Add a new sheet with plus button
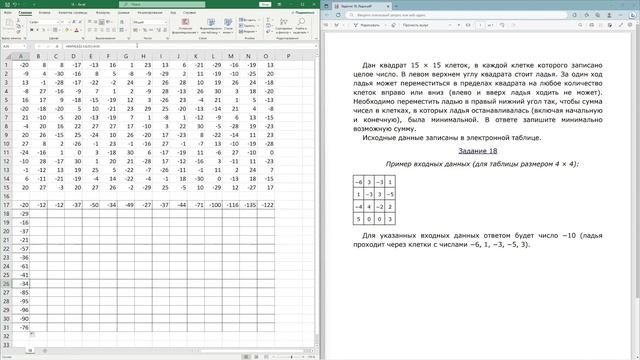This screenshot has width=640, height=360. tap(44, 351)
